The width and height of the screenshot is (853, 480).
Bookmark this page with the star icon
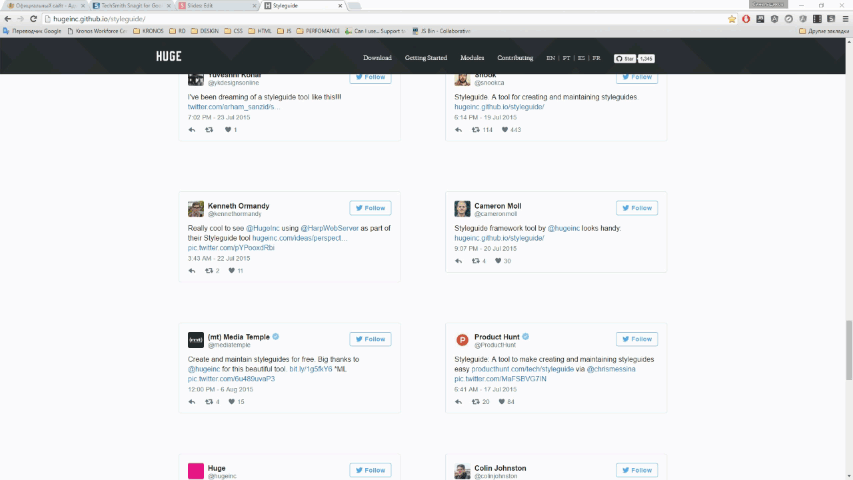[732, 19]
